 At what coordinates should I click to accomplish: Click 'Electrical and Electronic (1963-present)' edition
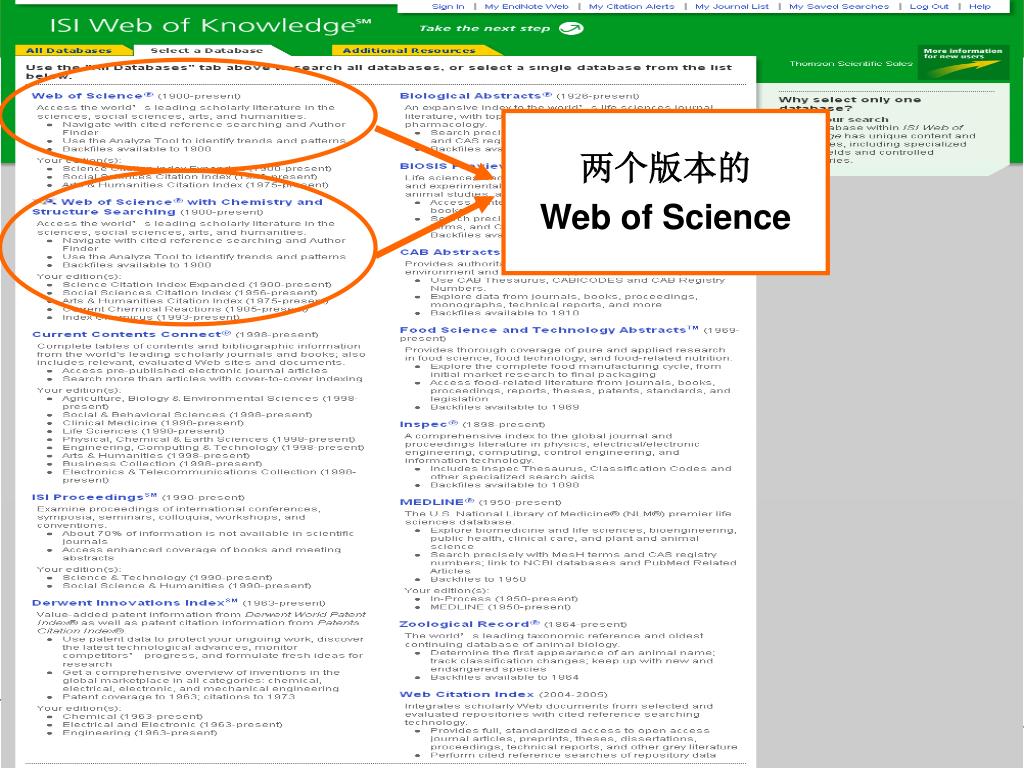(172, 724)
